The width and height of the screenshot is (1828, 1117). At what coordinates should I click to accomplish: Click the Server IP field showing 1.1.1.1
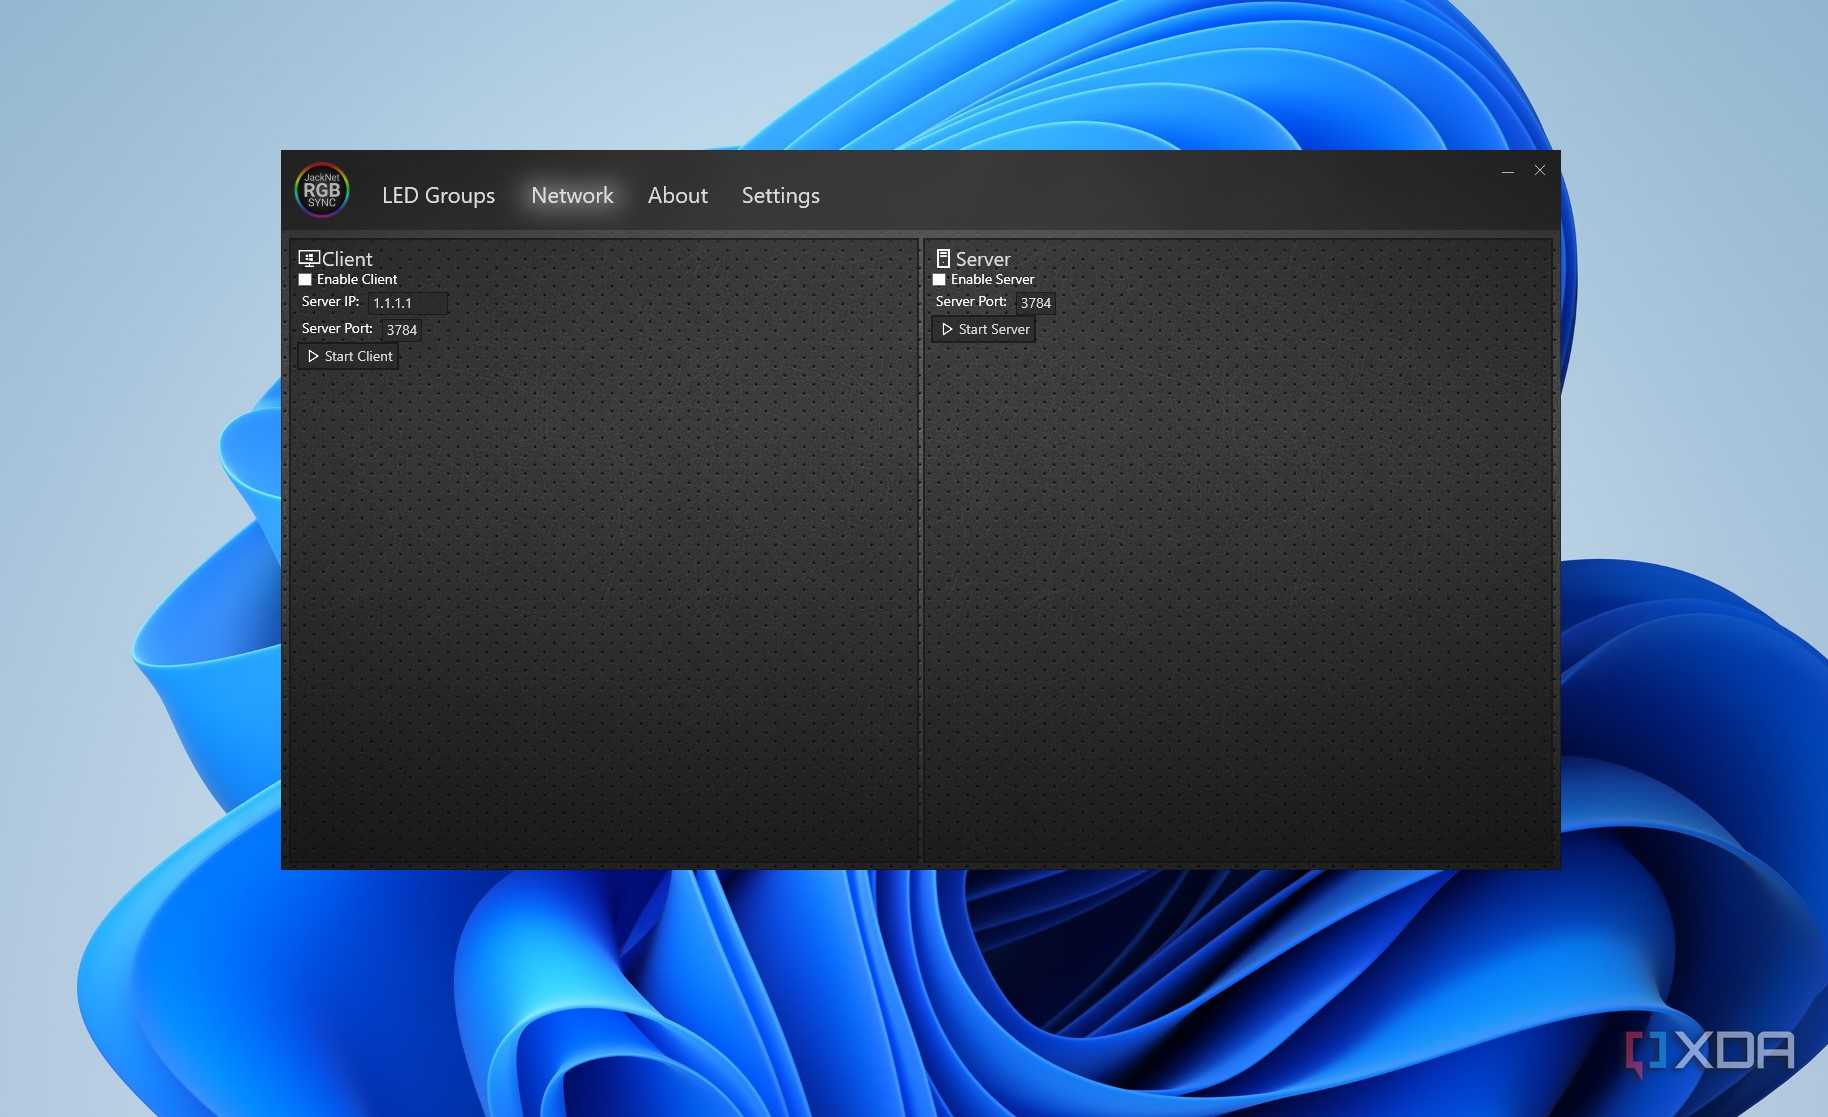[x=408, y=303]
